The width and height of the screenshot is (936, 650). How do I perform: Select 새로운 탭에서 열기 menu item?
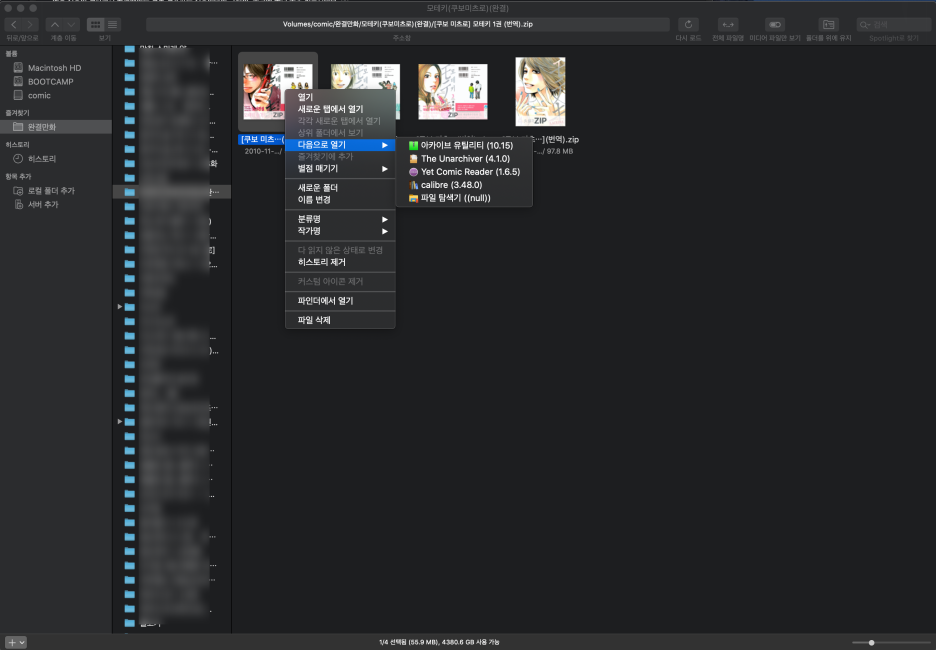330,109
